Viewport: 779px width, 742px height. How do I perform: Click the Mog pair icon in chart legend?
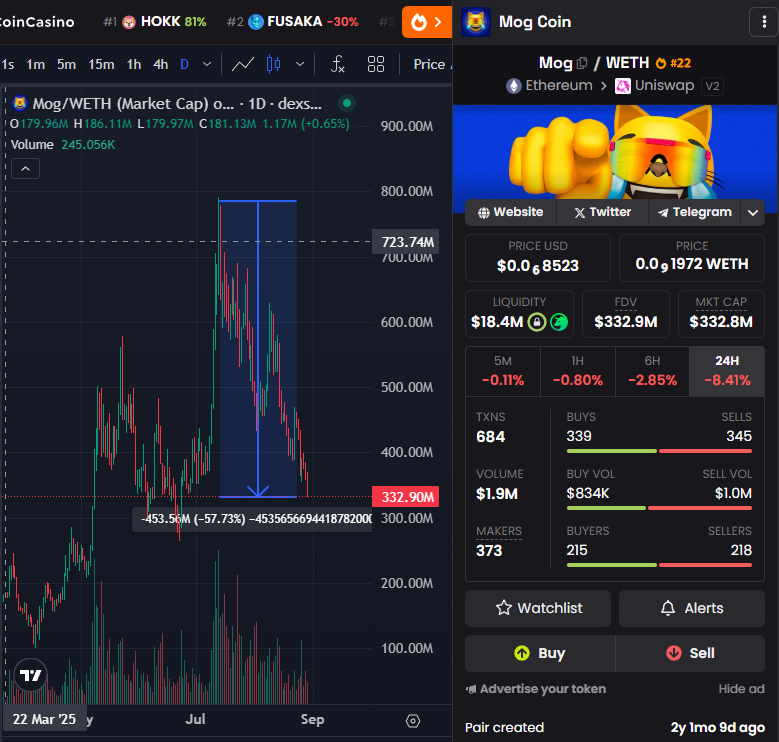coord(20,103)
